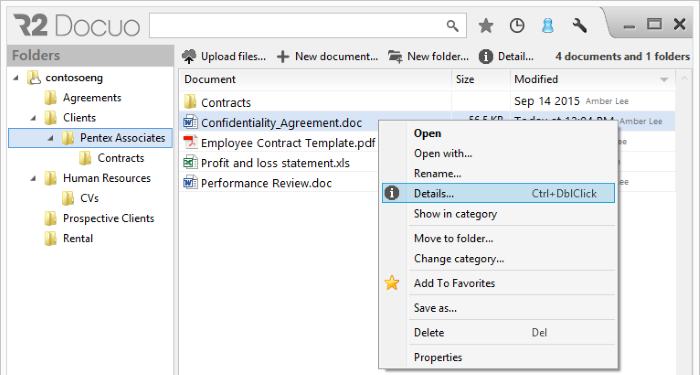Open recent documents clock icon

click(x=517, y=25)
